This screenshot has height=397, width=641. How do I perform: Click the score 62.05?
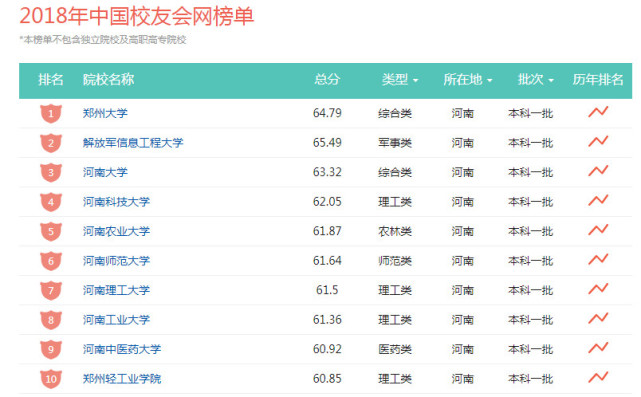pos(327,202)
